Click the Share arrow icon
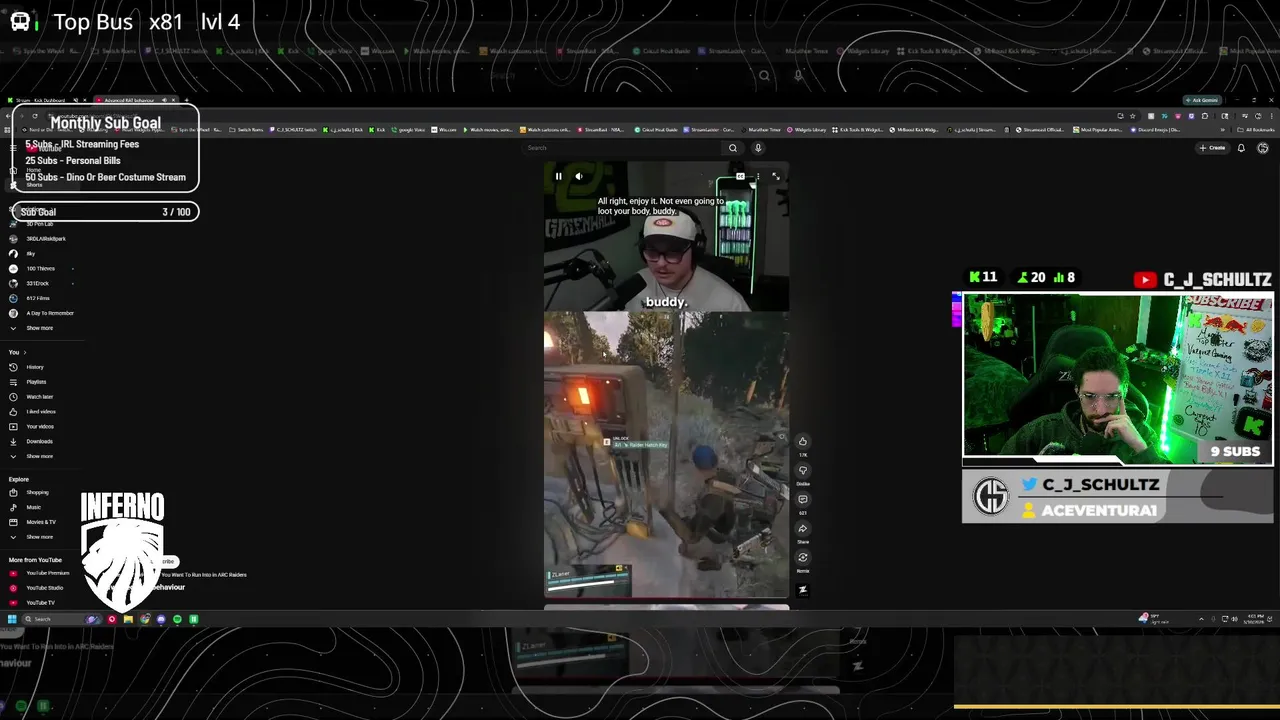This screenshot has width=1280, height=720. (x=802, y=528)
